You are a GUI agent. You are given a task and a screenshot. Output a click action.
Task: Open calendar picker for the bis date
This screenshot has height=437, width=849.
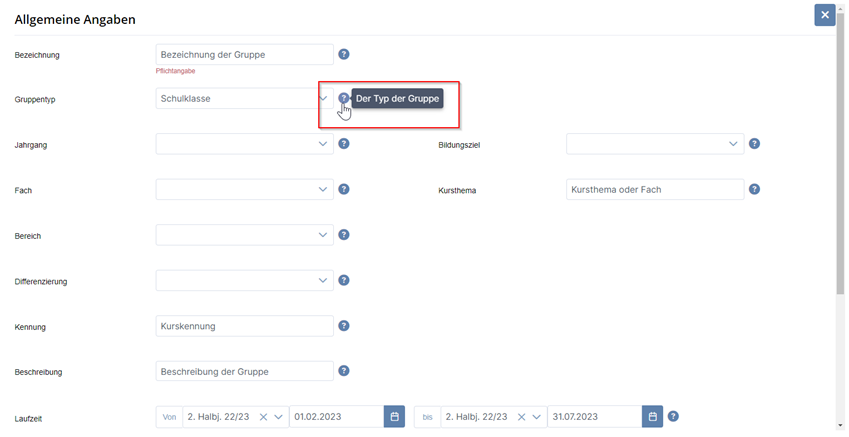(x=652, y=417)
